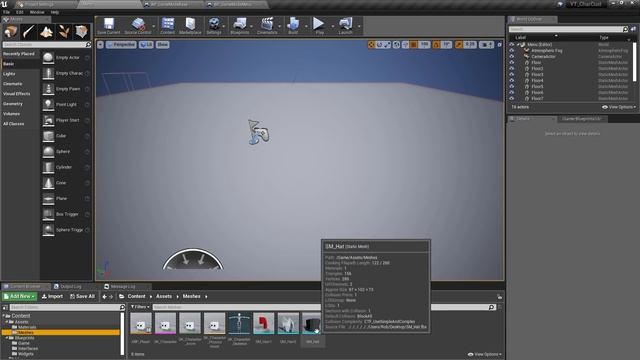Image resolution: width=640 pixels, height=360 pixels.
Task: Select the Landscape mode icon
Action: coord(46,31)
